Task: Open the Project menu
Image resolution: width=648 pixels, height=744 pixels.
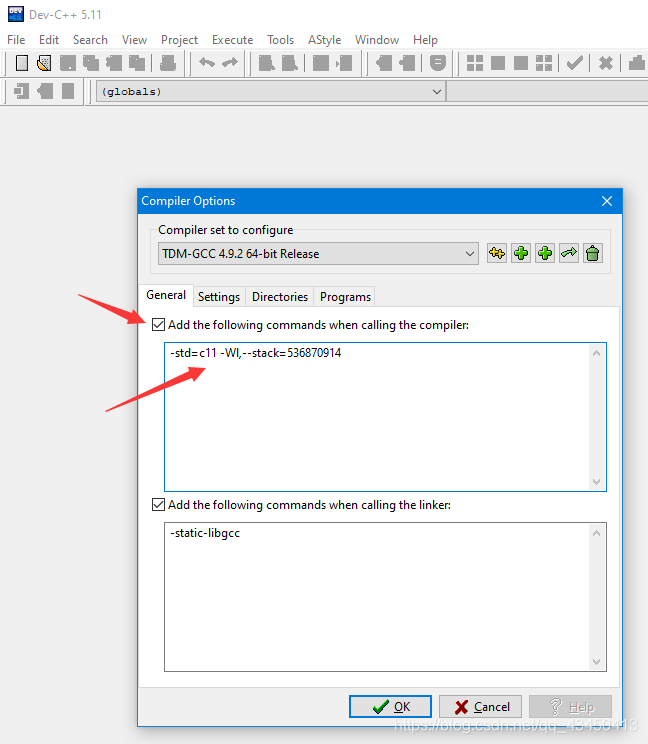Action: coord(179,40)
